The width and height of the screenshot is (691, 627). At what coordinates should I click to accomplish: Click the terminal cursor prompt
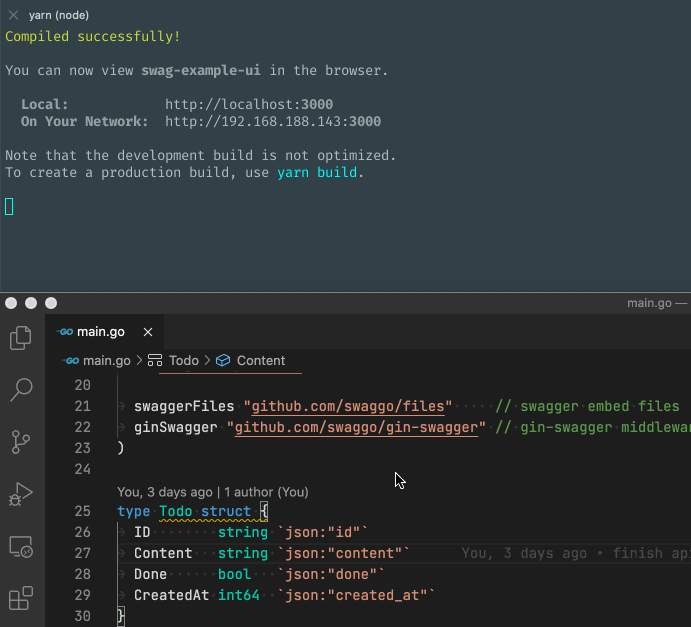(9, 206)
